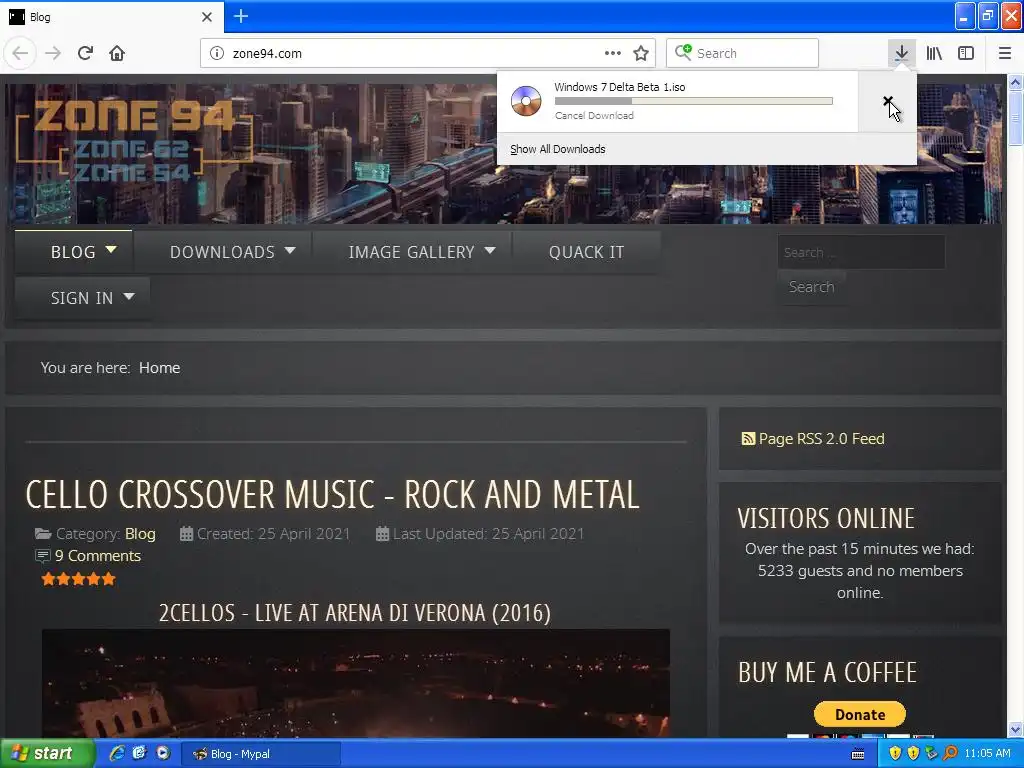Toggle the sidebar view
This screenshot has width=1024, height=768.
[x=966, y=53]
